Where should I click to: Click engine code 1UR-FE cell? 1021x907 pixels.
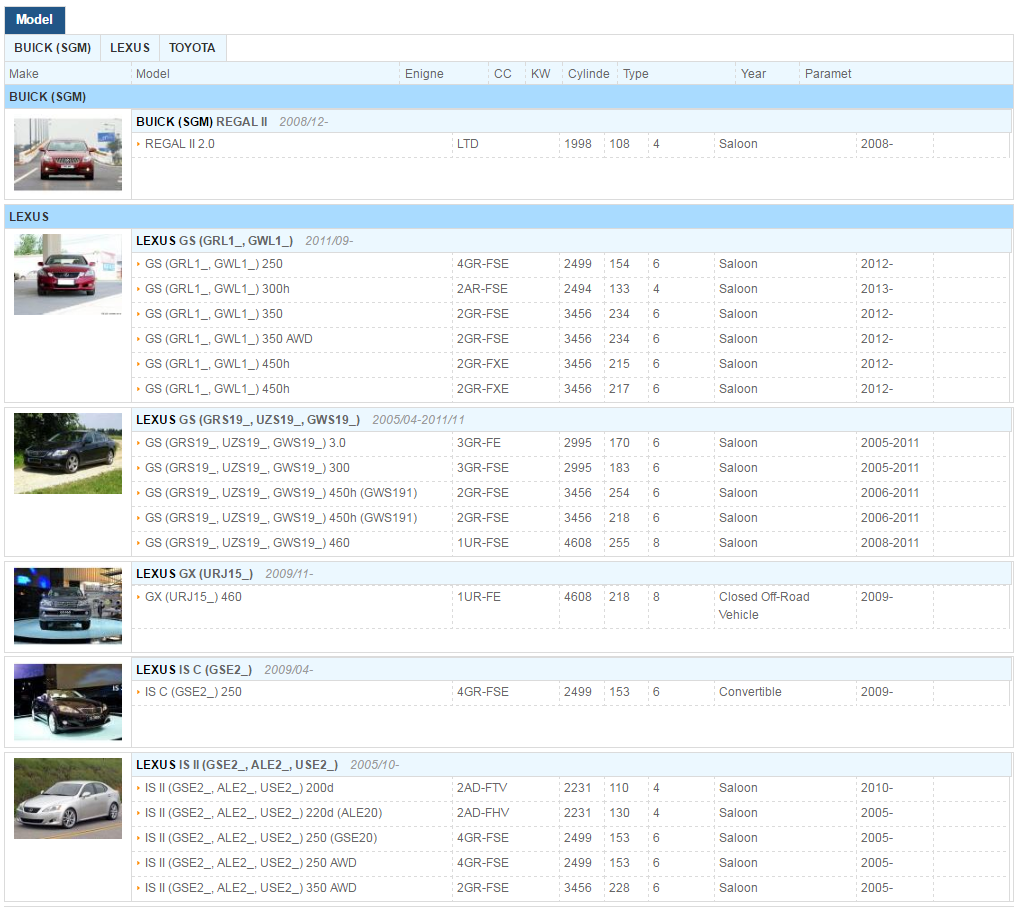[x=479, y=596]
